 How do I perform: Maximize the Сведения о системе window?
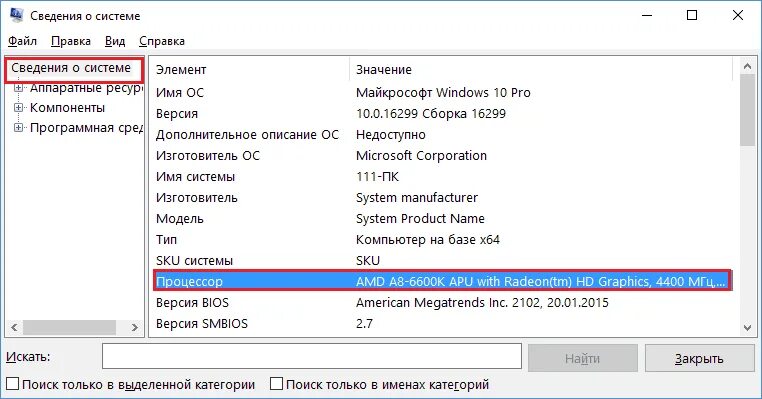pos(692,16)
